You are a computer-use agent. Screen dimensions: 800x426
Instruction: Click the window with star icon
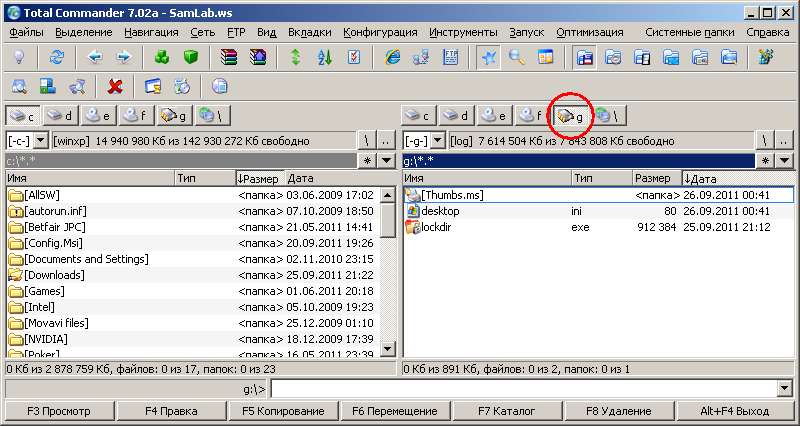point(545,57)
